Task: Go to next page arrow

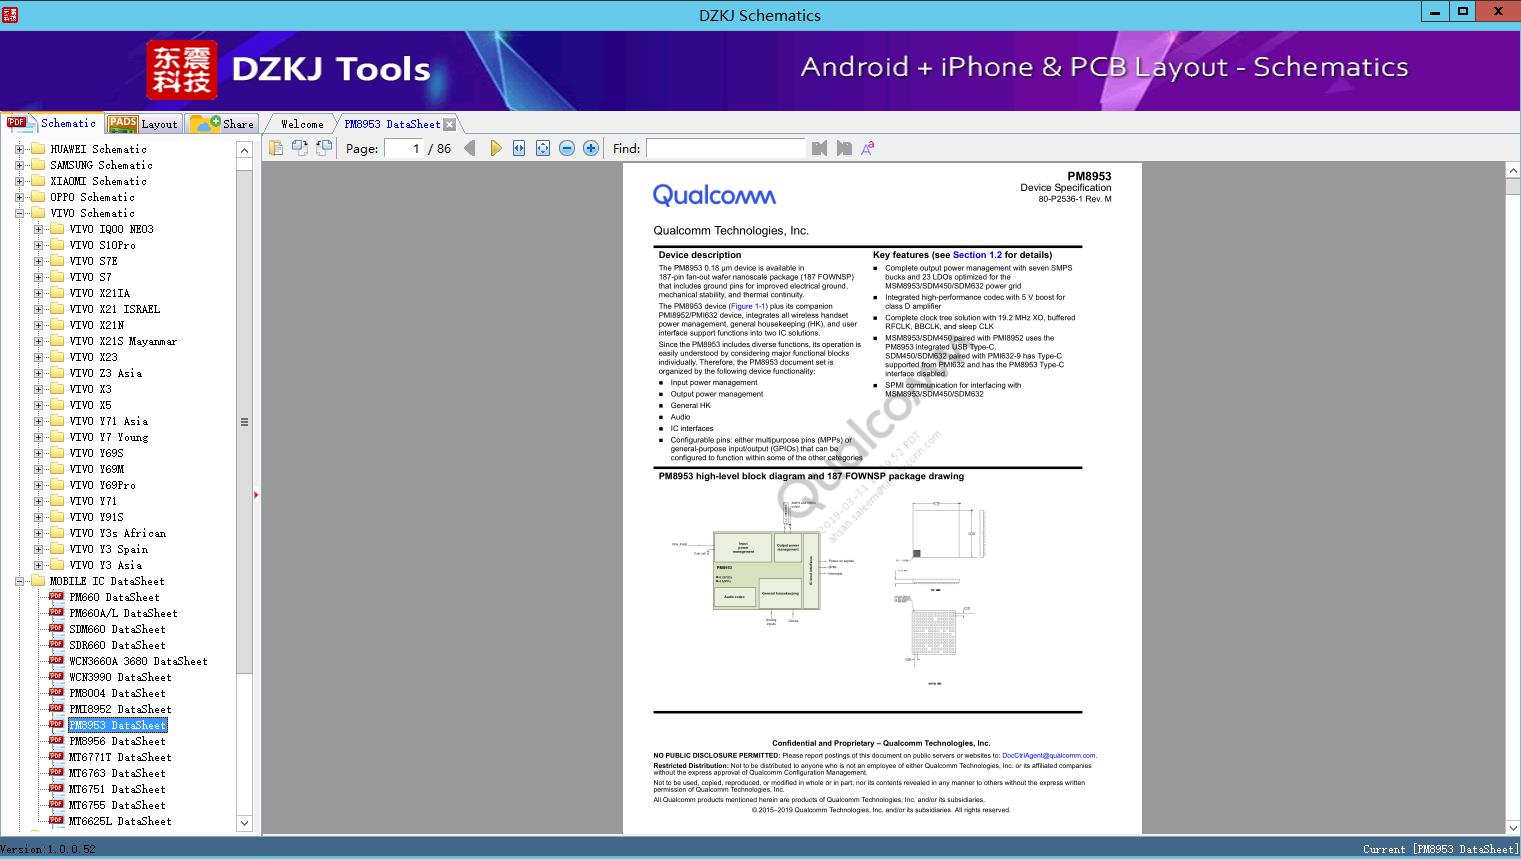Action: (x=495, y=148)
